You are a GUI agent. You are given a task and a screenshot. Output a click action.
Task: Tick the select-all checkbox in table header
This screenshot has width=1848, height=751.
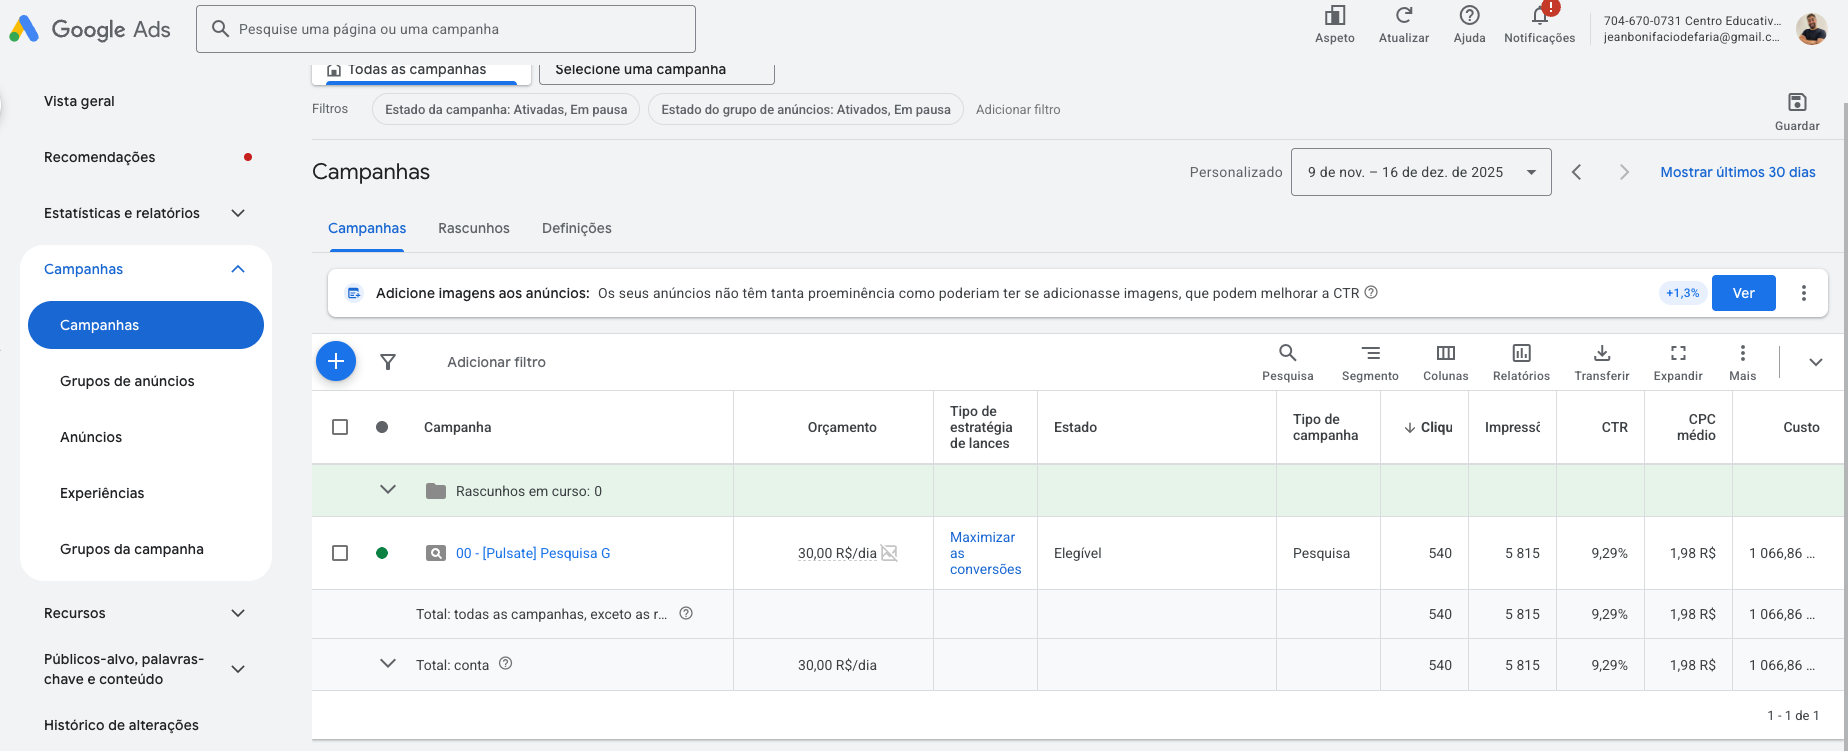340,427
